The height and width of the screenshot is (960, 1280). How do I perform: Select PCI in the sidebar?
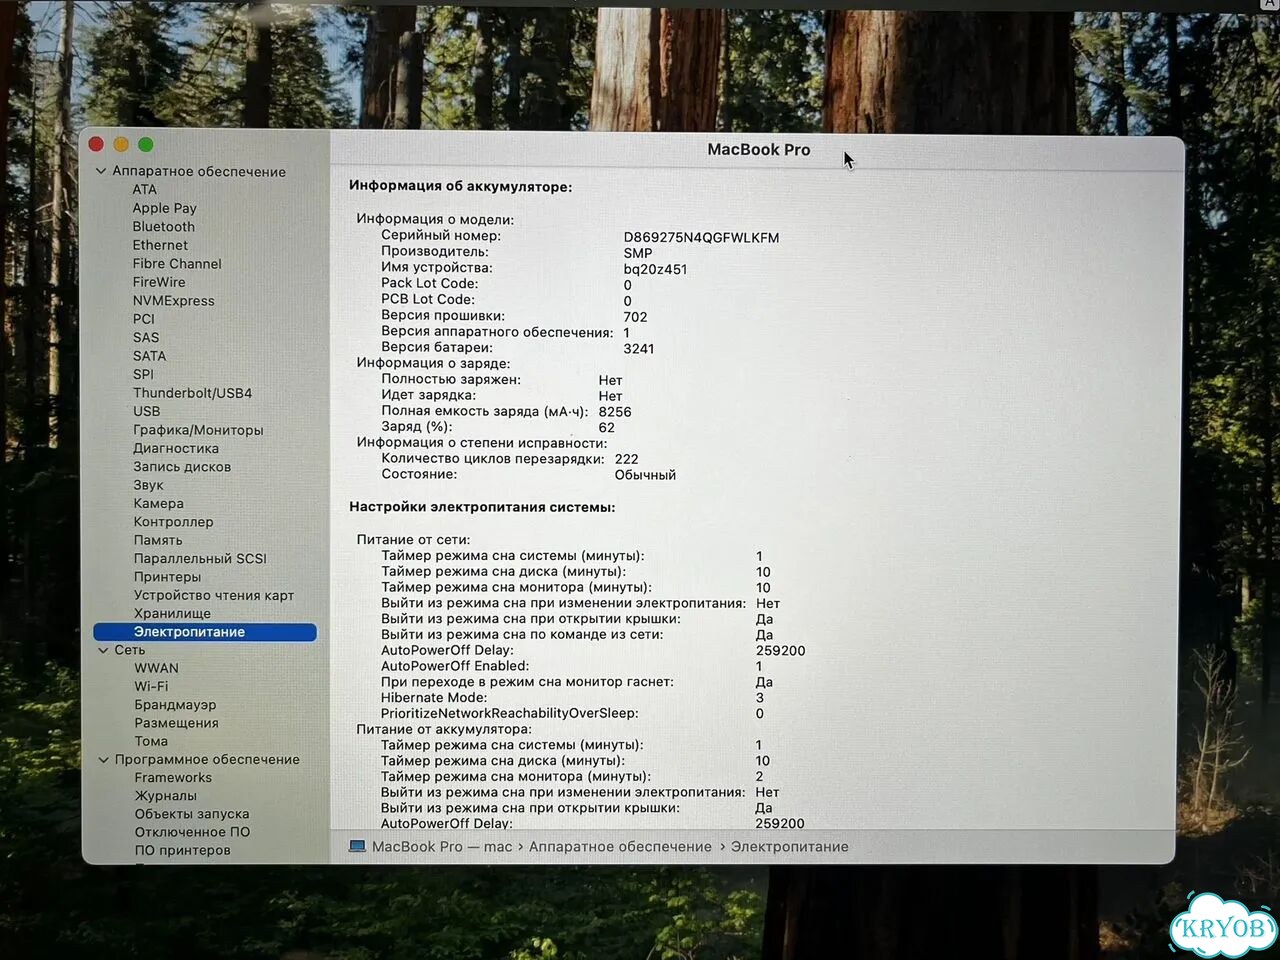tap(144, 319)
